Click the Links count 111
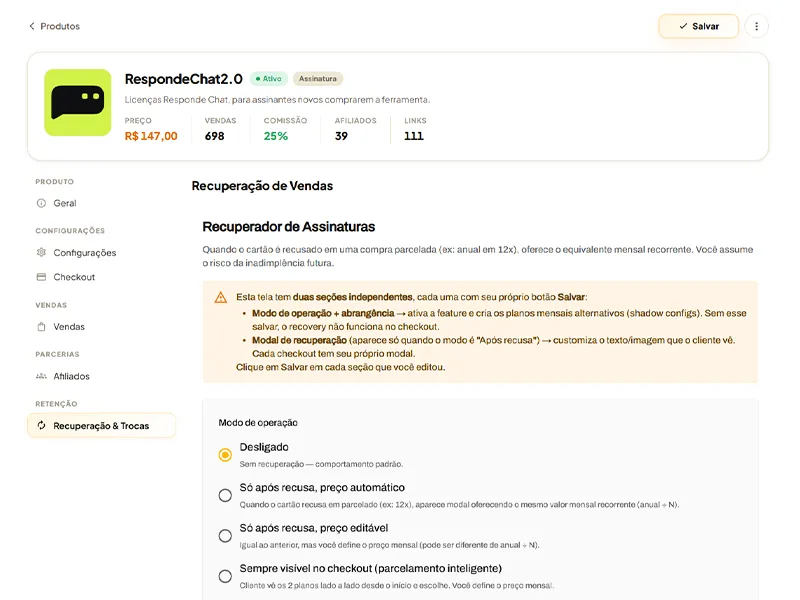Viewport: 800px width, 600px height. tap(414, 136)
